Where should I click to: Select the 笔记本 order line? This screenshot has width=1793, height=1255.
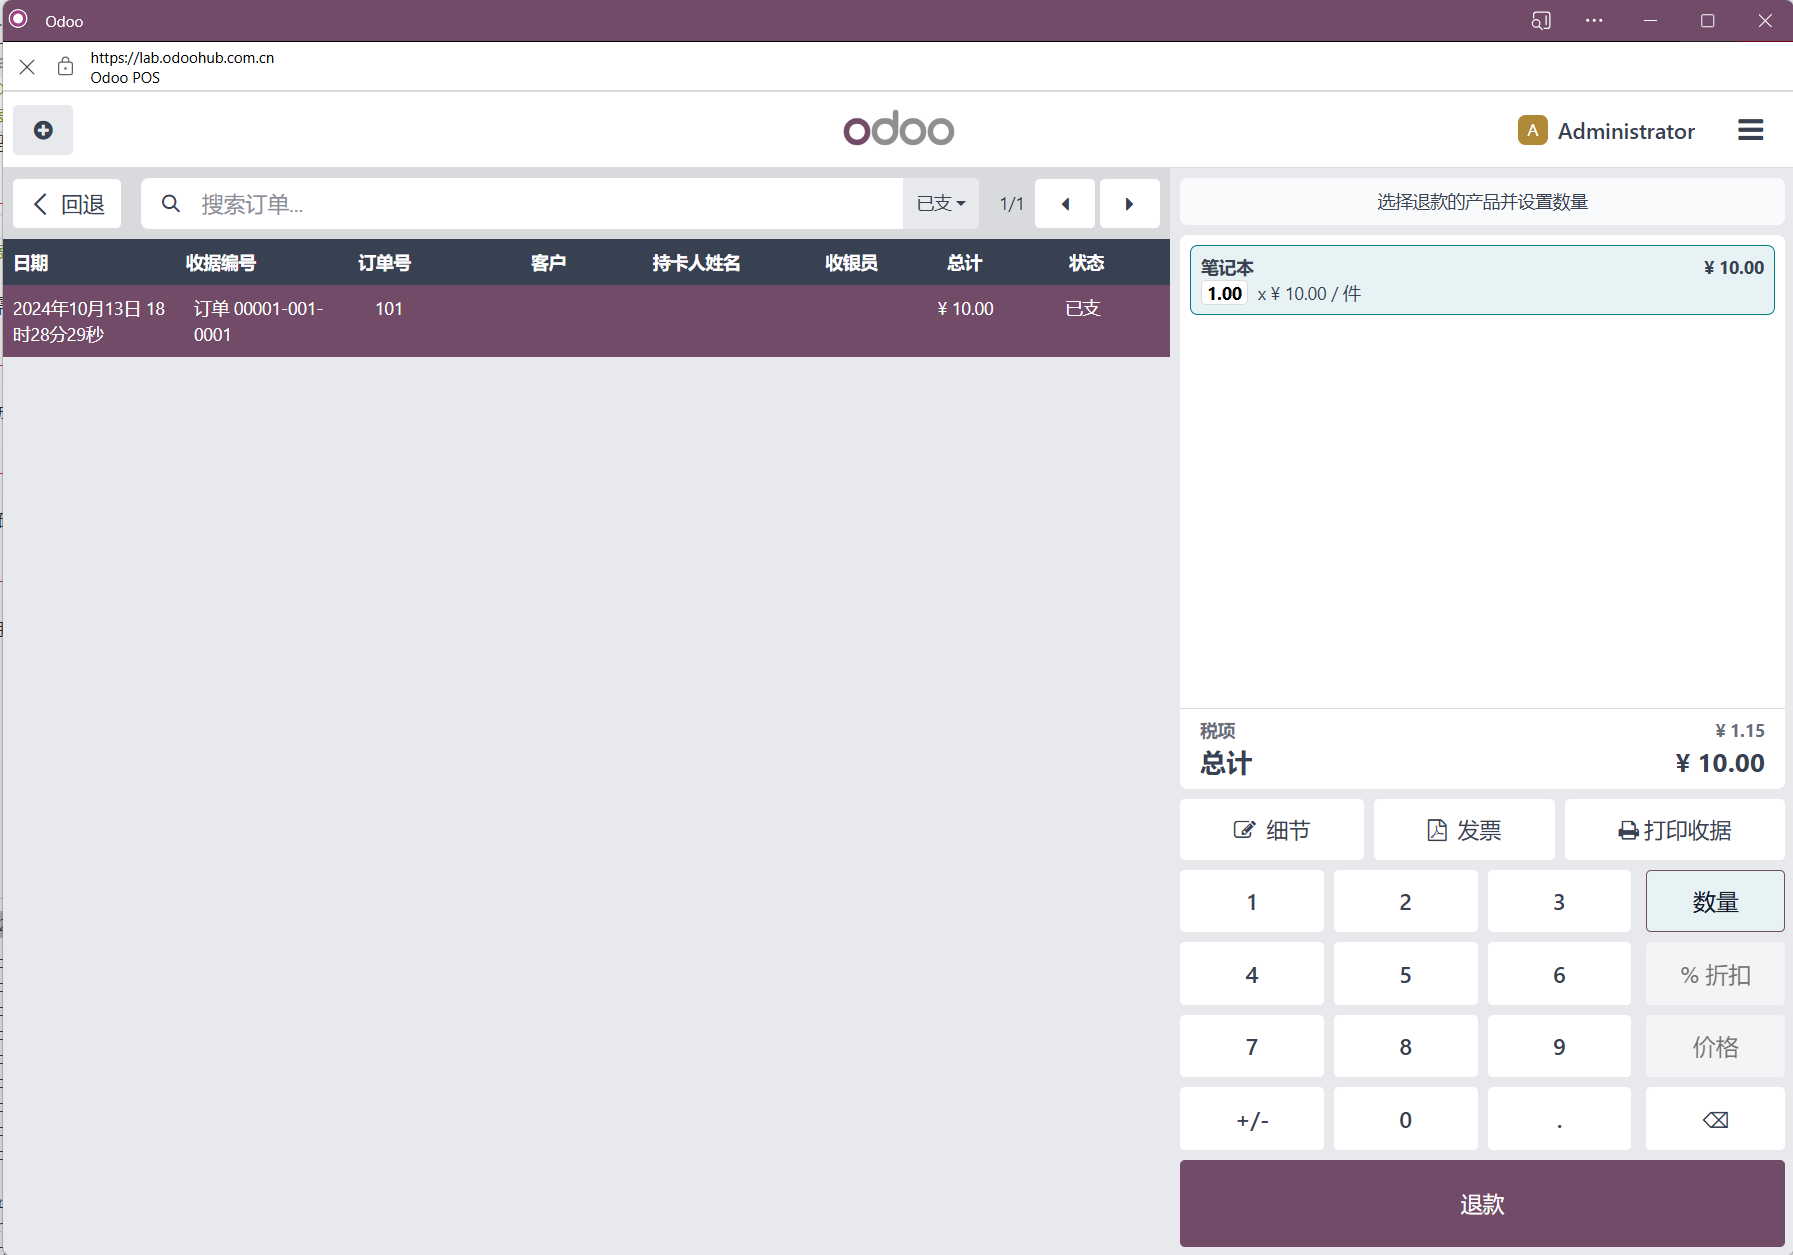coord(1482,280)
